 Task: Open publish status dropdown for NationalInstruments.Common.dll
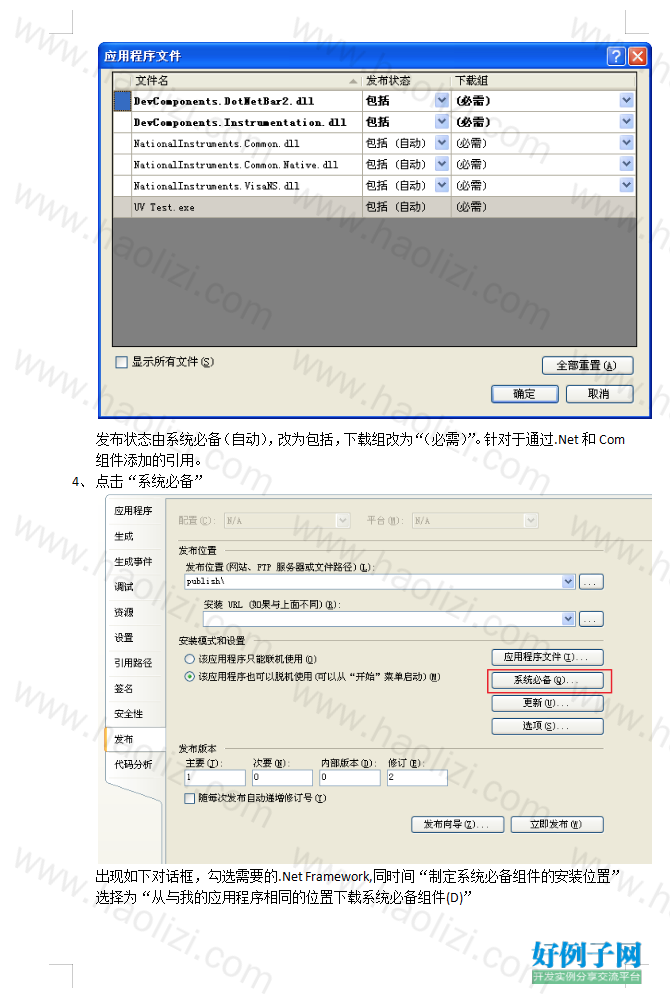(442, 143)
